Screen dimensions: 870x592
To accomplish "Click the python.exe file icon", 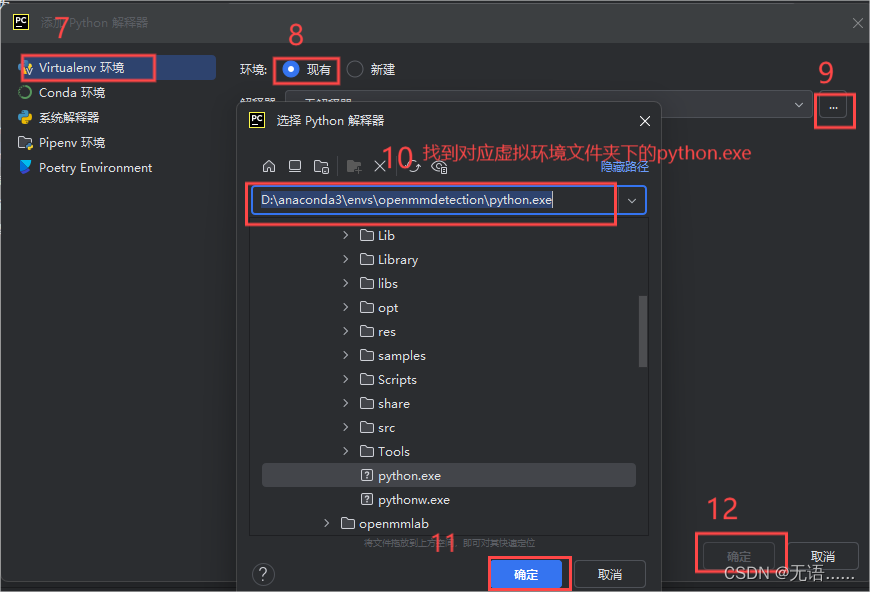I will coord(367,475).
